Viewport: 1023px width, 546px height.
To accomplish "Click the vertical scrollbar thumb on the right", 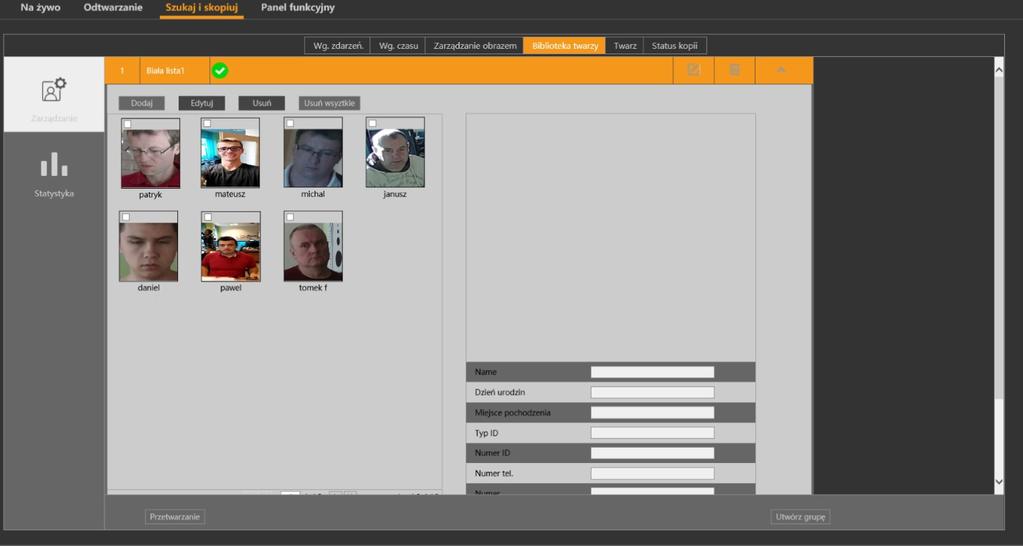I will (999, 238).
